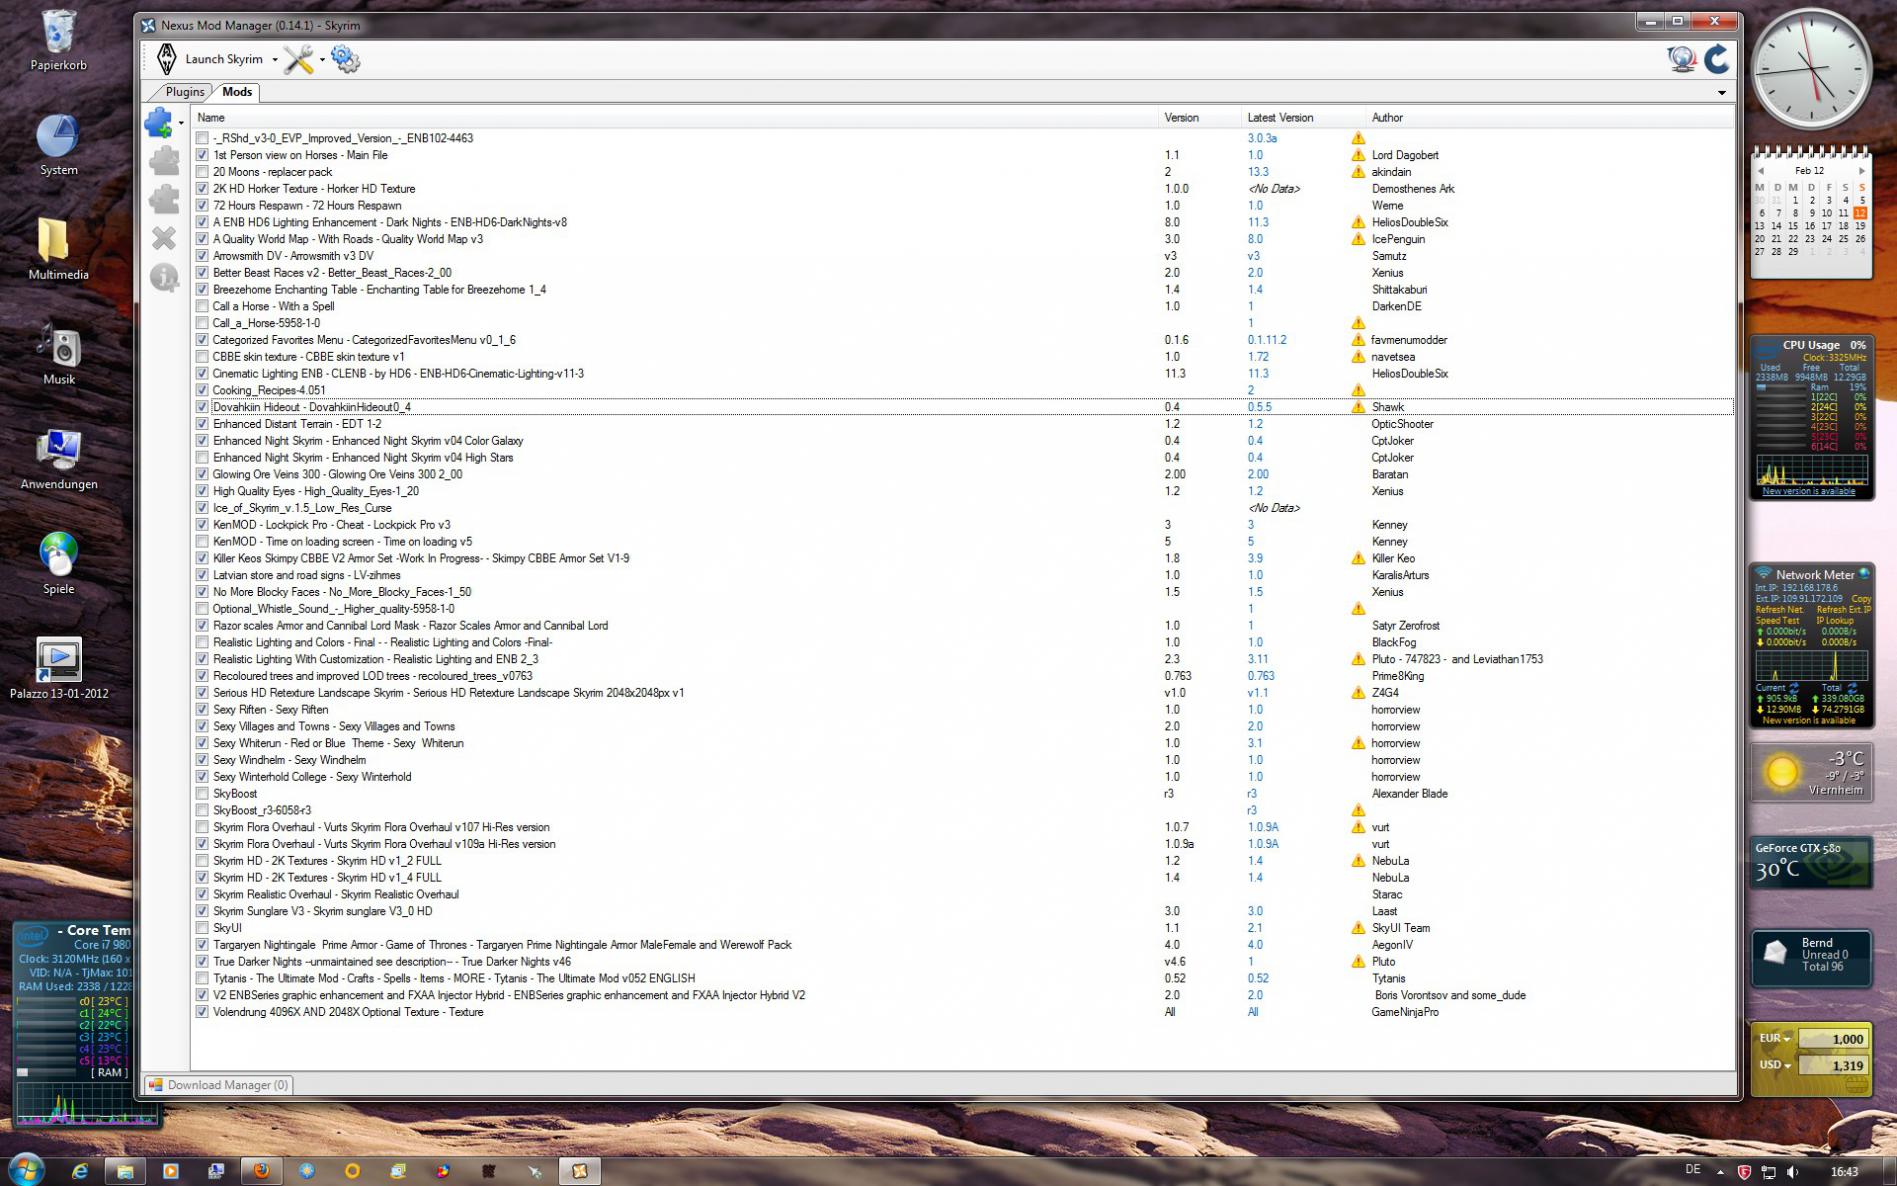Select February 12 in the calendar gadget

pyautogui.click(x=1860, y=213)
